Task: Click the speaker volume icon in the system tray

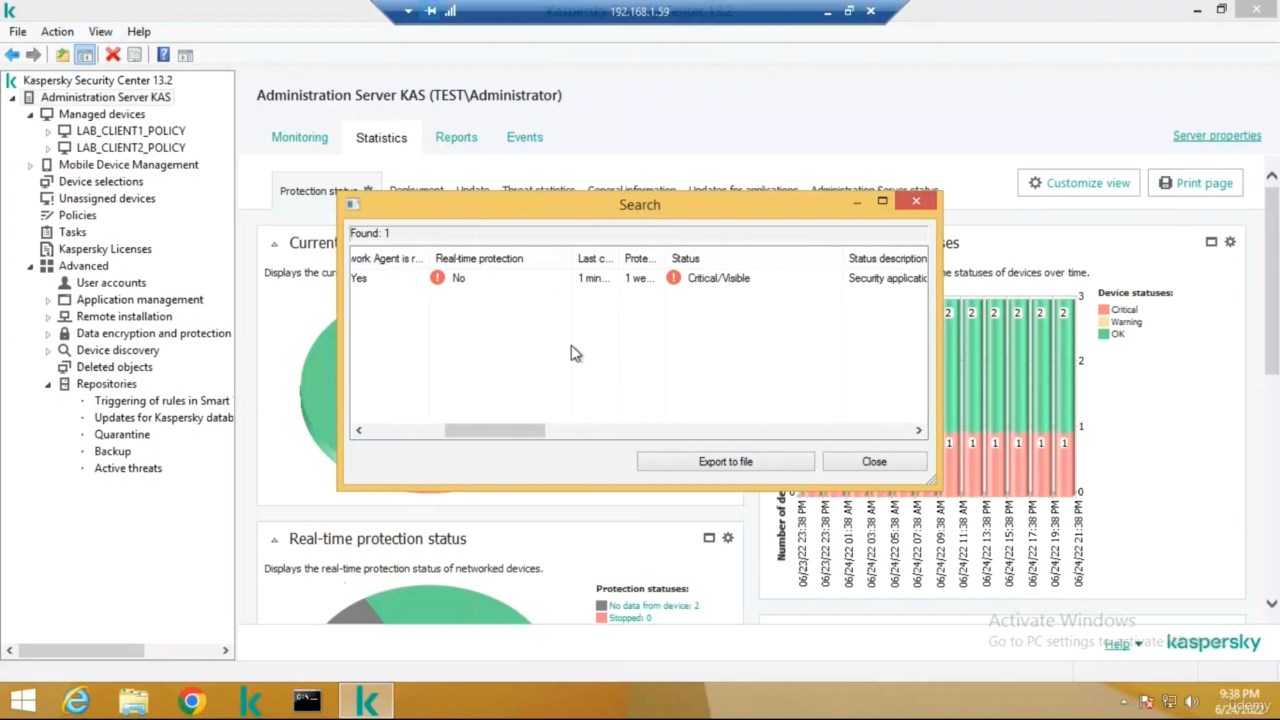Action: (1191, 702)
